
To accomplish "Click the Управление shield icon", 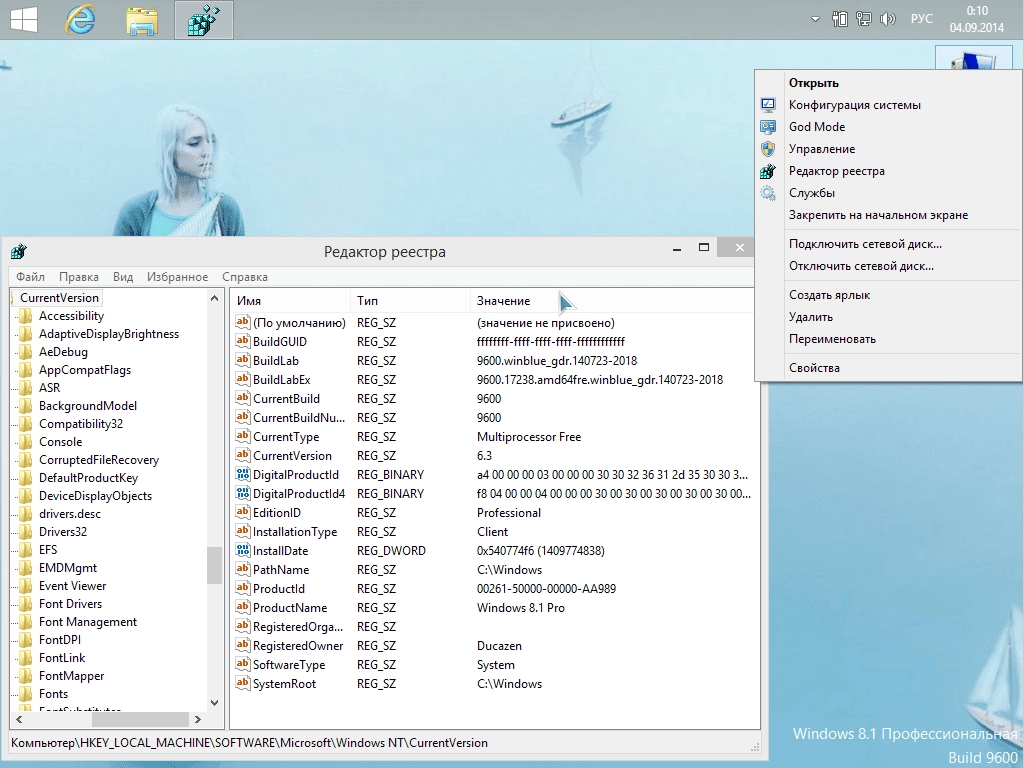I will [768, 149].
